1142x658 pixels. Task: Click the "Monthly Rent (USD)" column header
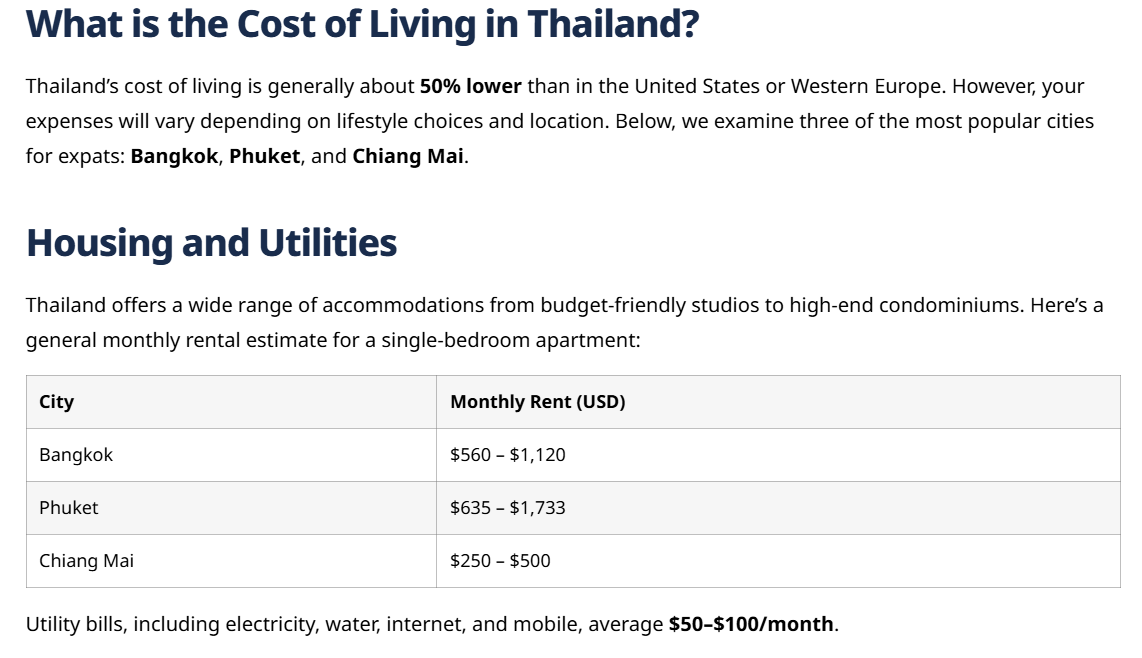537,402
